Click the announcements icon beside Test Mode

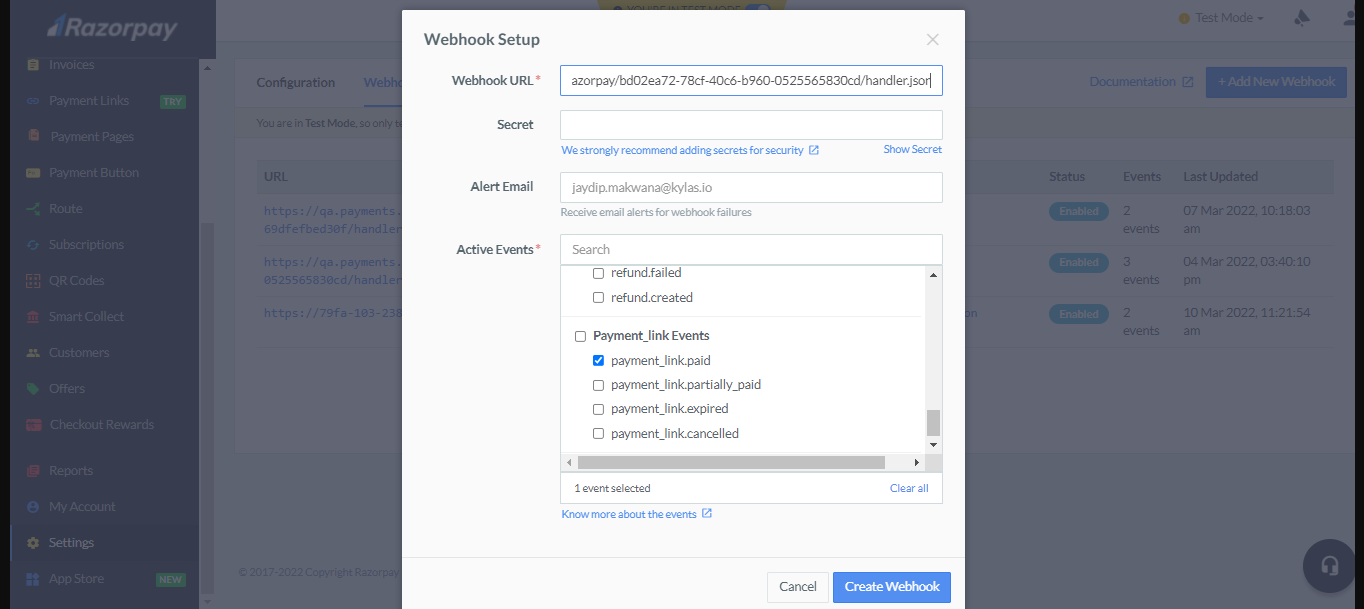point(1302,18)
